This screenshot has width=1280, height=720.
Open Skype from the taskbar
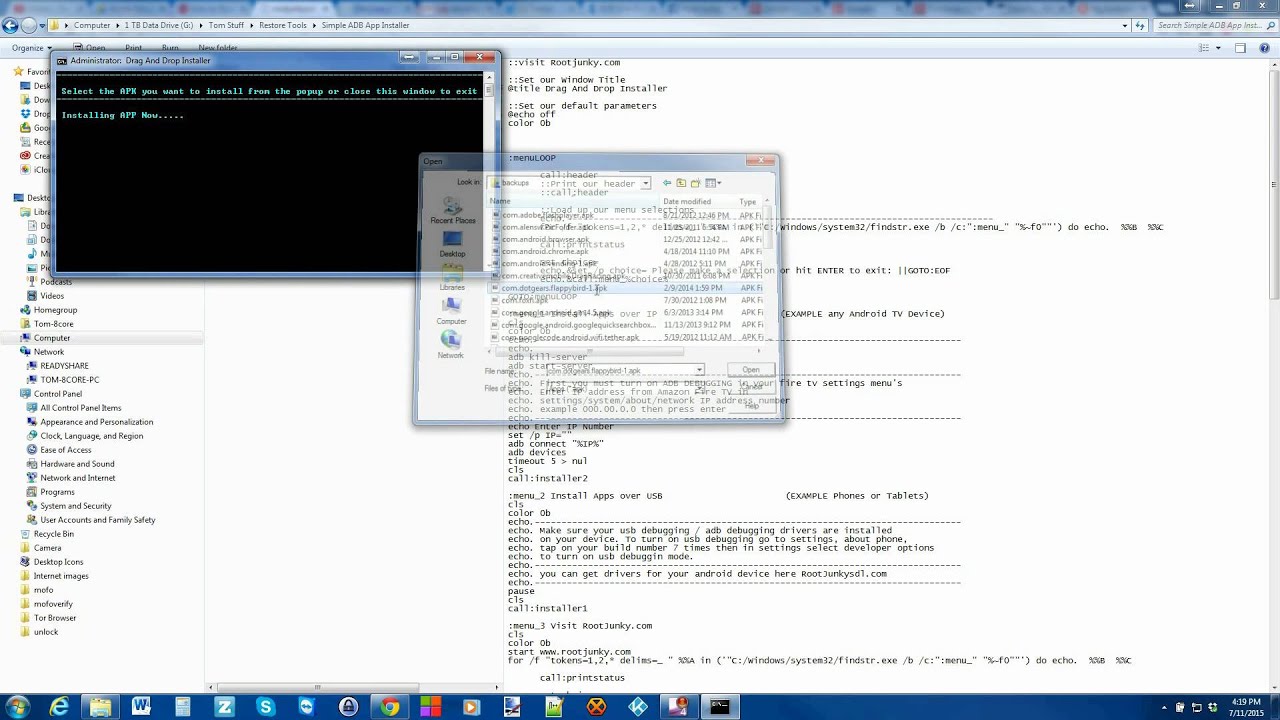pos(265,707)
